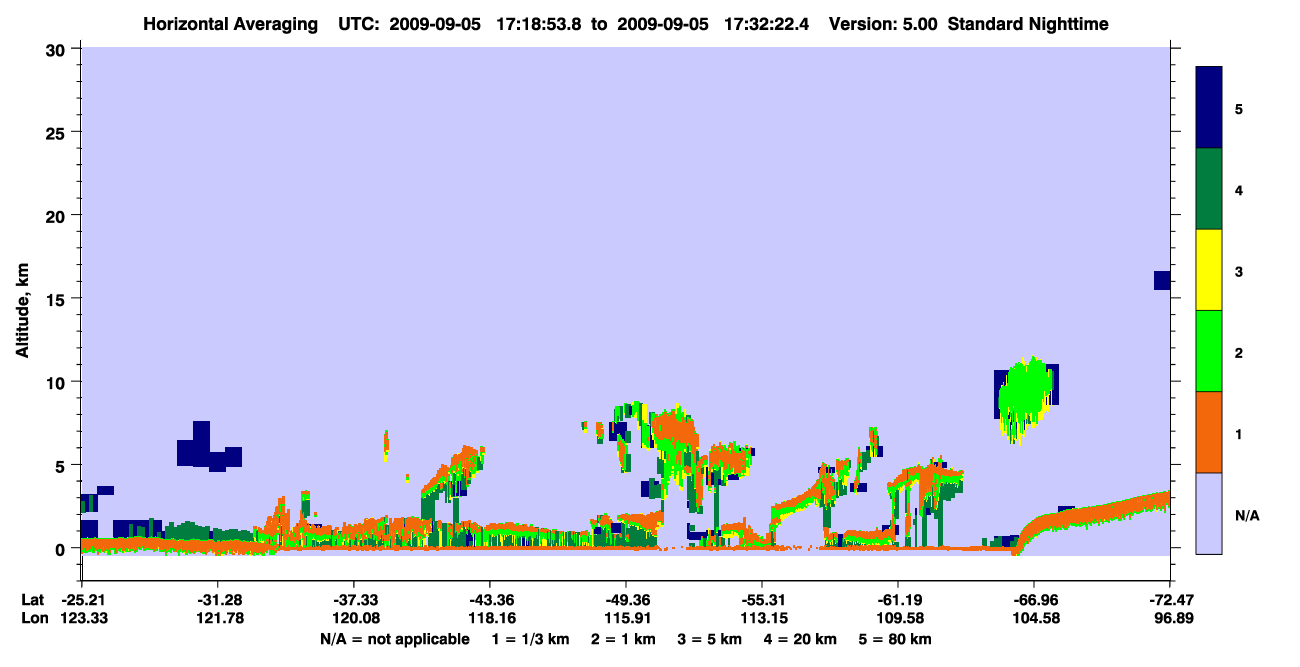Screen dimensions: 1300x667
Task: Click the y-axis tick label '15'
Action: click(56, 299)
